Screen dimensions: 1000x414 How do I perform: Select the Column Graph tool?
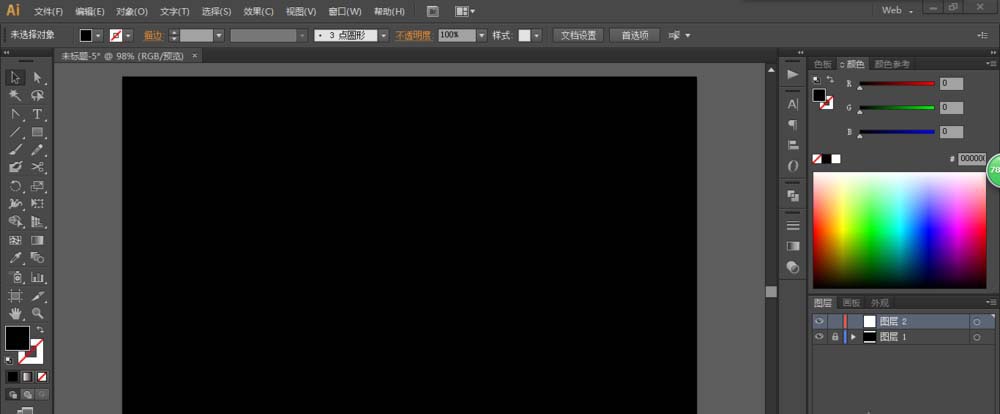tap(38, 277)
